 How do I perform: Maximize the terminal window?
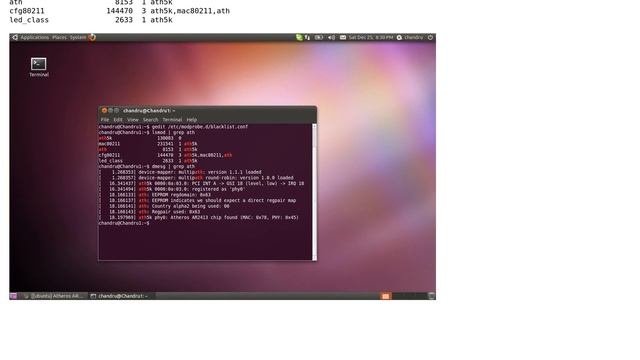tap(116, 111)
